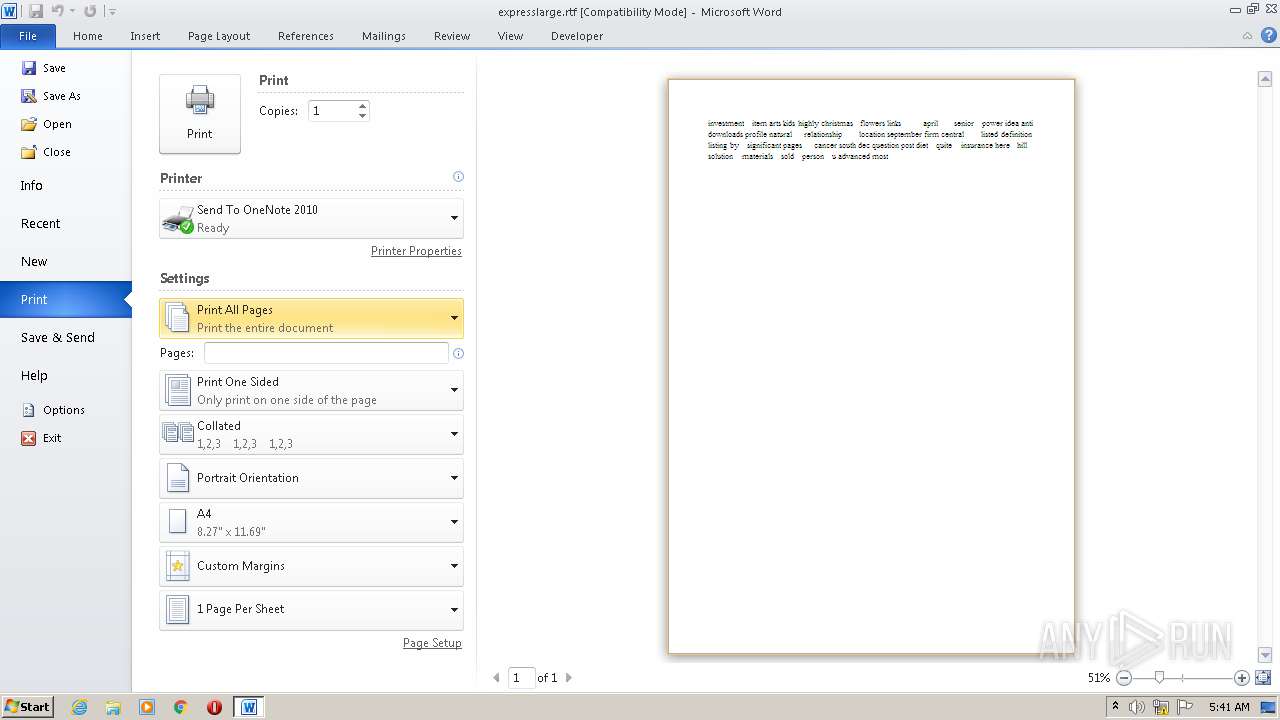Viewport: 1280px width, 720px height.
Task: Open the Custom Margins dropdown
Action: pyautogui.click(x=311, y=566)
